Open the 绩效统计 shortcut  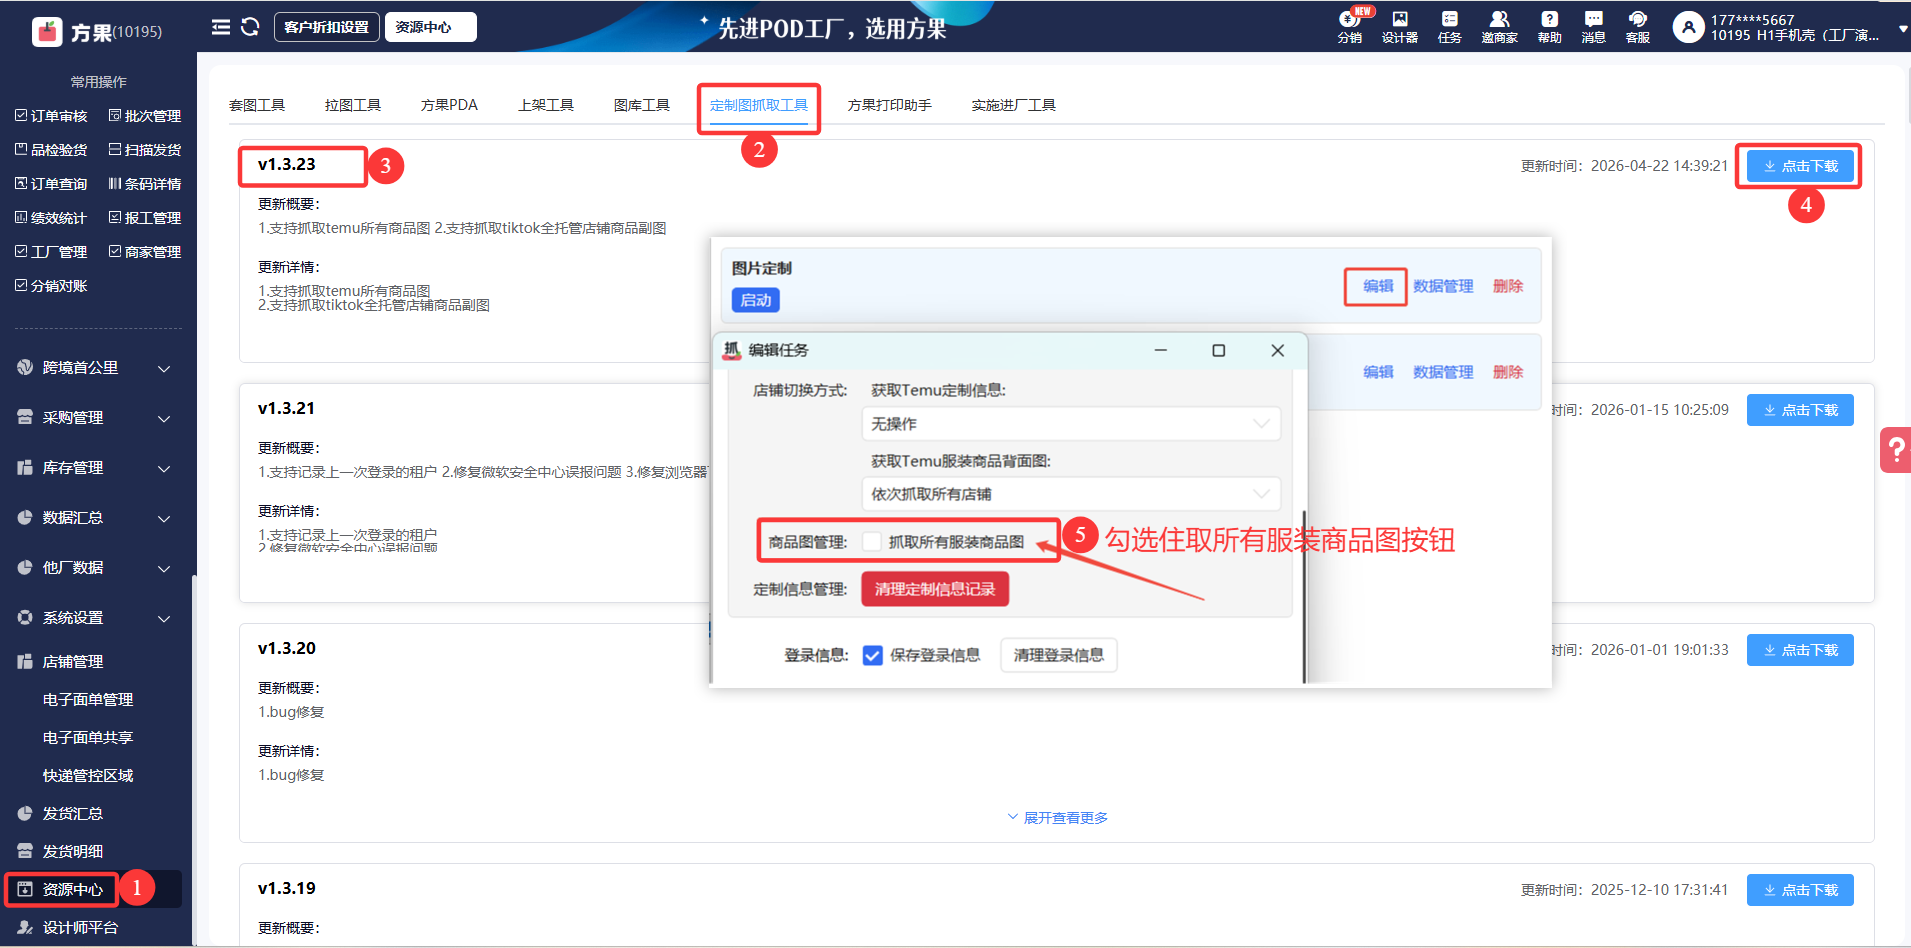[x=51, y=218]
